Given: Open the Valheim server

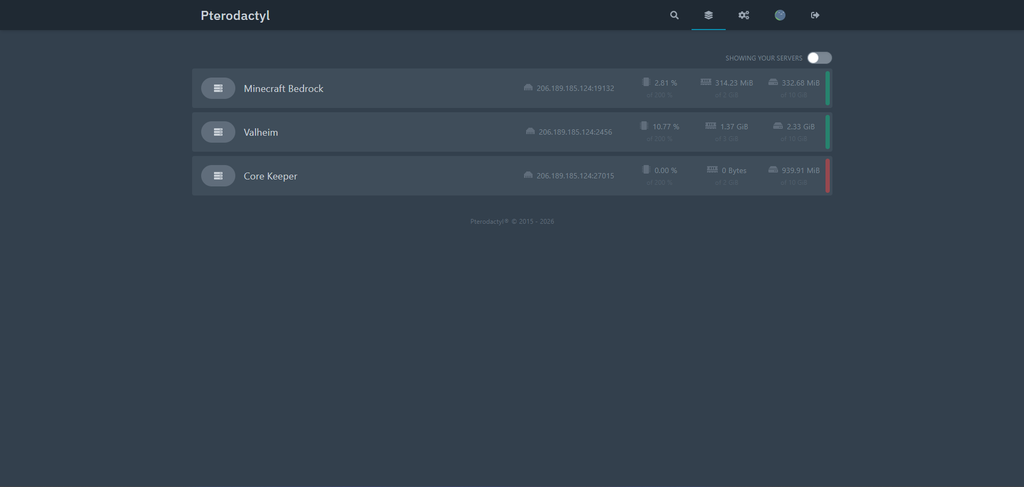Looking at the screenshot, I should point(512,132).
